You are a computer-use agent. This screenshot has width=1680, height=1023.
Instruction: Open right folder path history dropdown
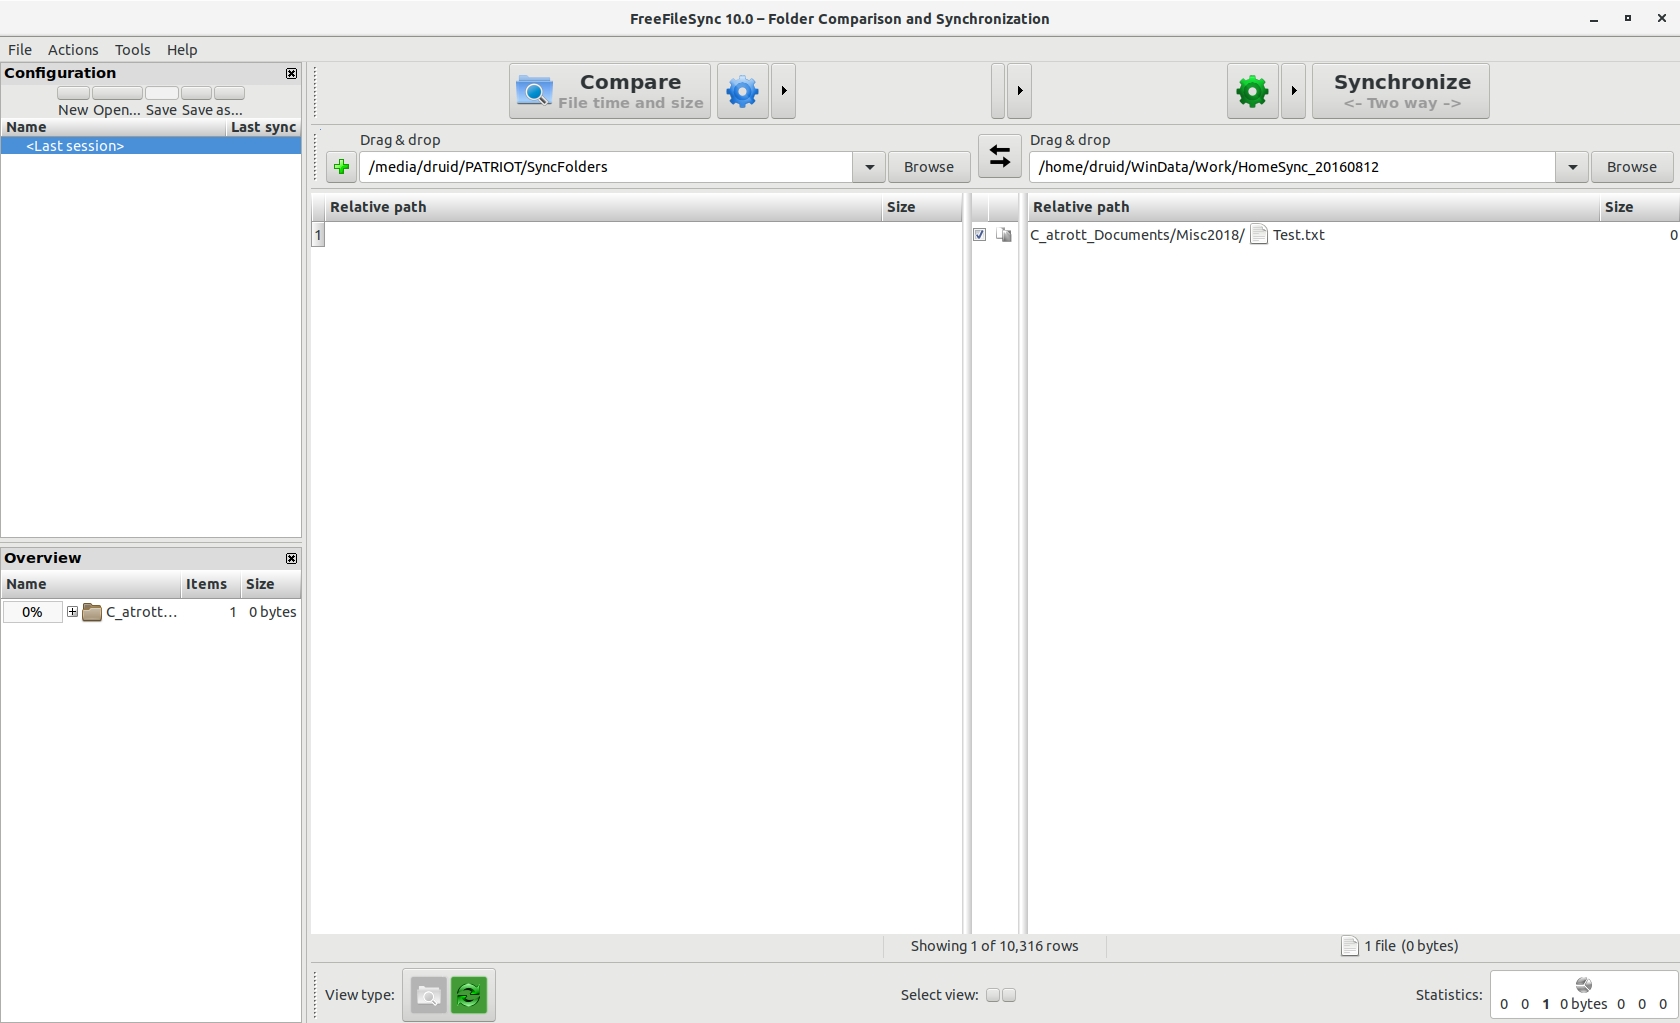(1572, 167)
